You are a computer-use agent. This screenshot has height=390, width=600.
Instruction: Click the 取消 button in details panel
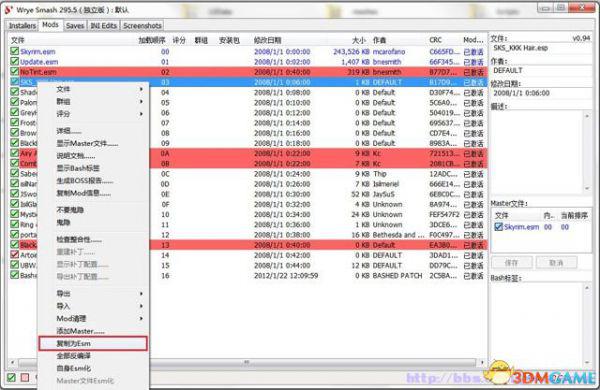coord(556,263)
